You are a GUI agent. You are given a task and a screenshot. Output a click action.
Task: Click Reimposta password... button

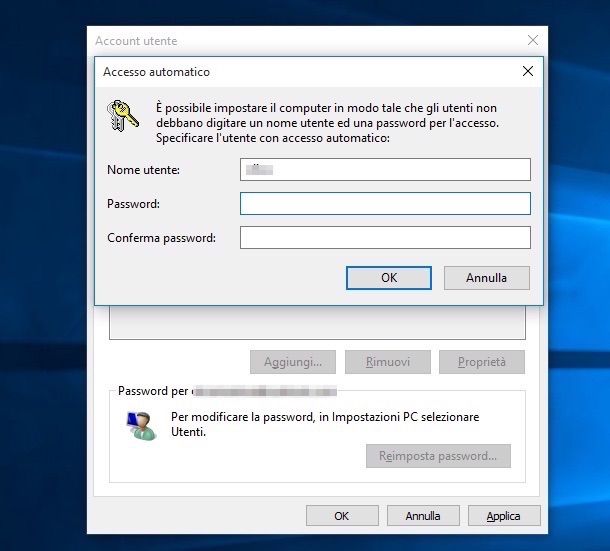coord(438,456)
